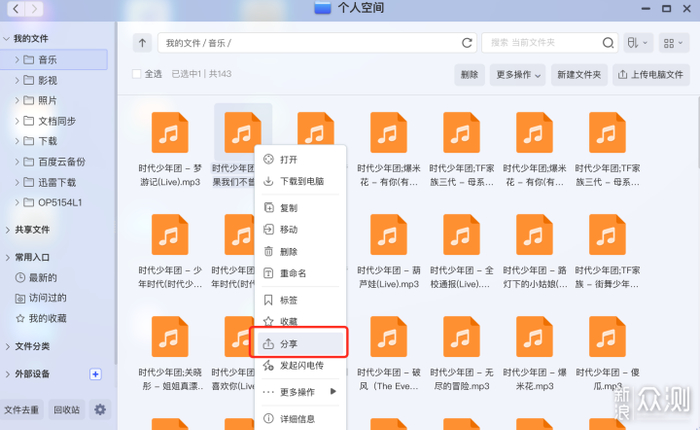
Task: Choose 打开 from context menu
Action: pyautogui.click(x=300, y=159)
